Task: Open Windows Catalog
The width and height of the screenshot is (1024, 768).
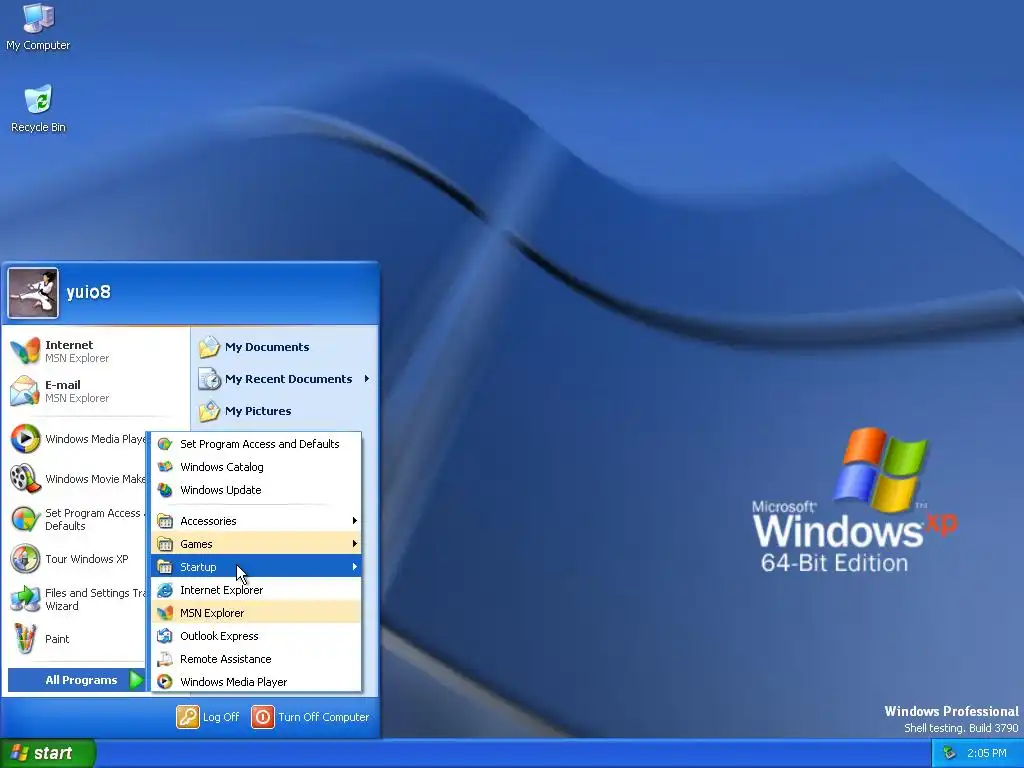Action: point(256,467)
